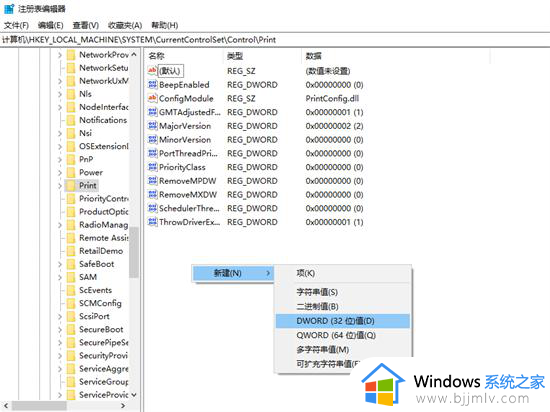Expand the RadioManag tree node

point(60,225)
